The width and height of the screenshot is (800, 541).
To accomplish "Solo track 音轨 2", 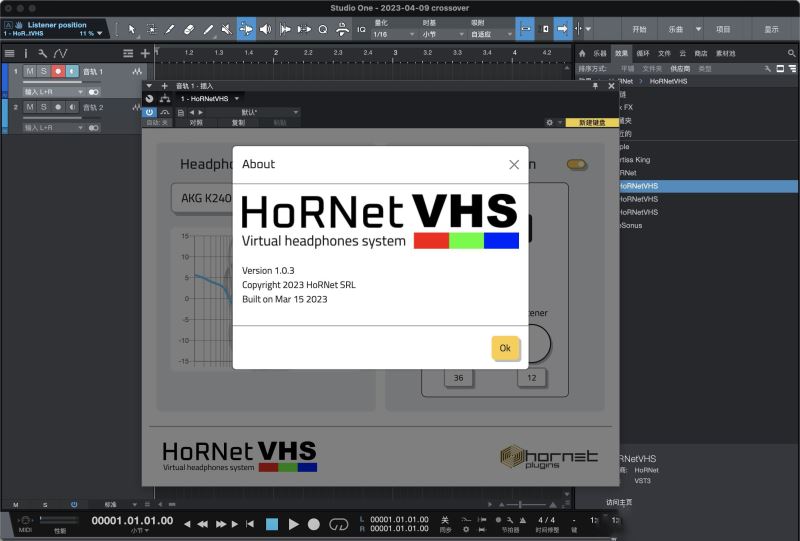I will 44,107.
